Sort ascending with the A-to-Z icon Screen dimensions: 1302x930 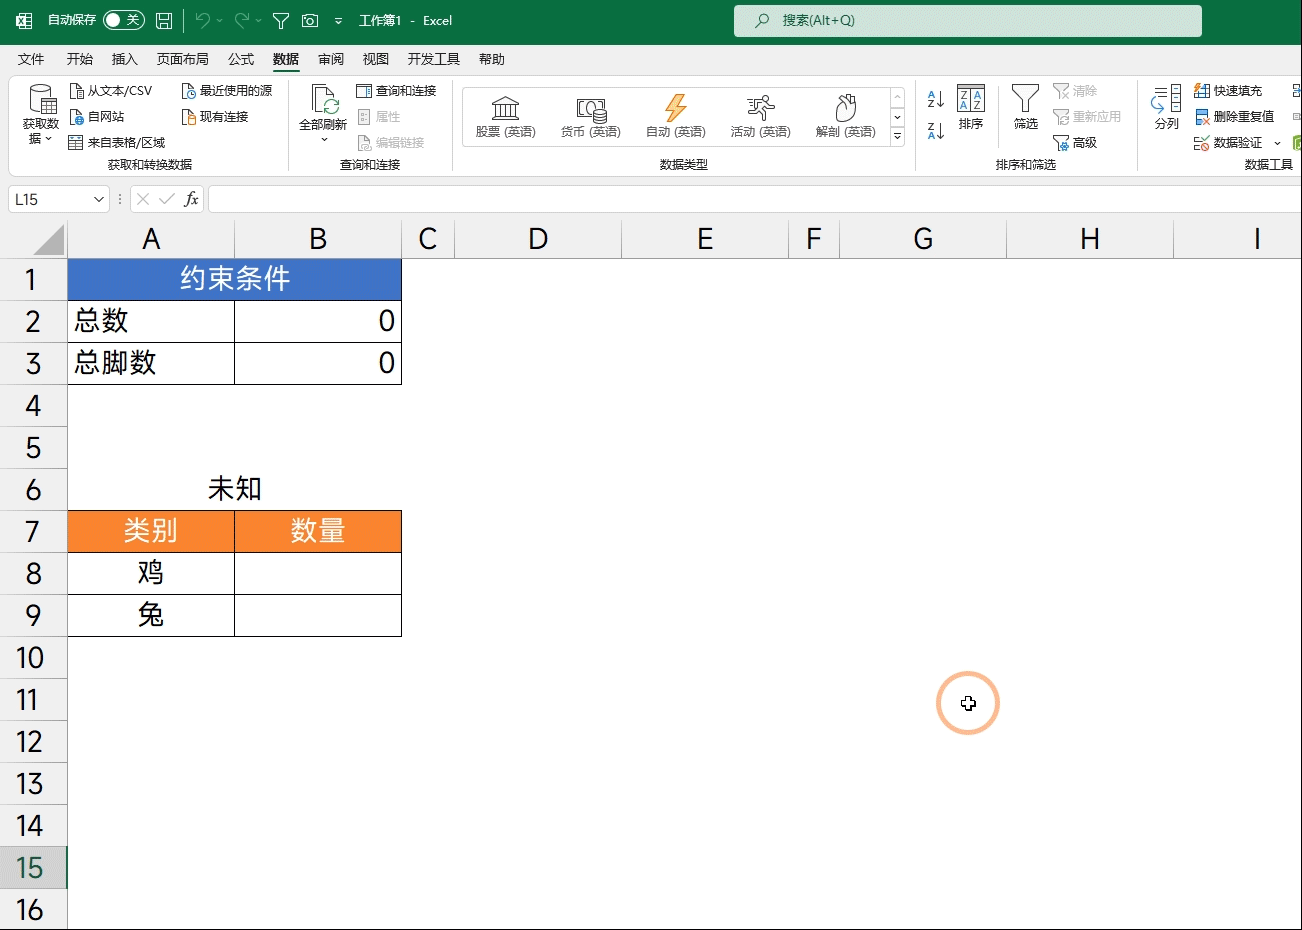click(x=936, y=98)
